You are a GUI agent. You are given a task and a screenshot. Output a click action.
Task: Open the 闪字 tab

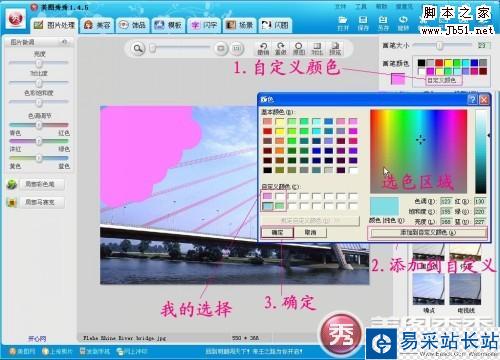(204, 25)
